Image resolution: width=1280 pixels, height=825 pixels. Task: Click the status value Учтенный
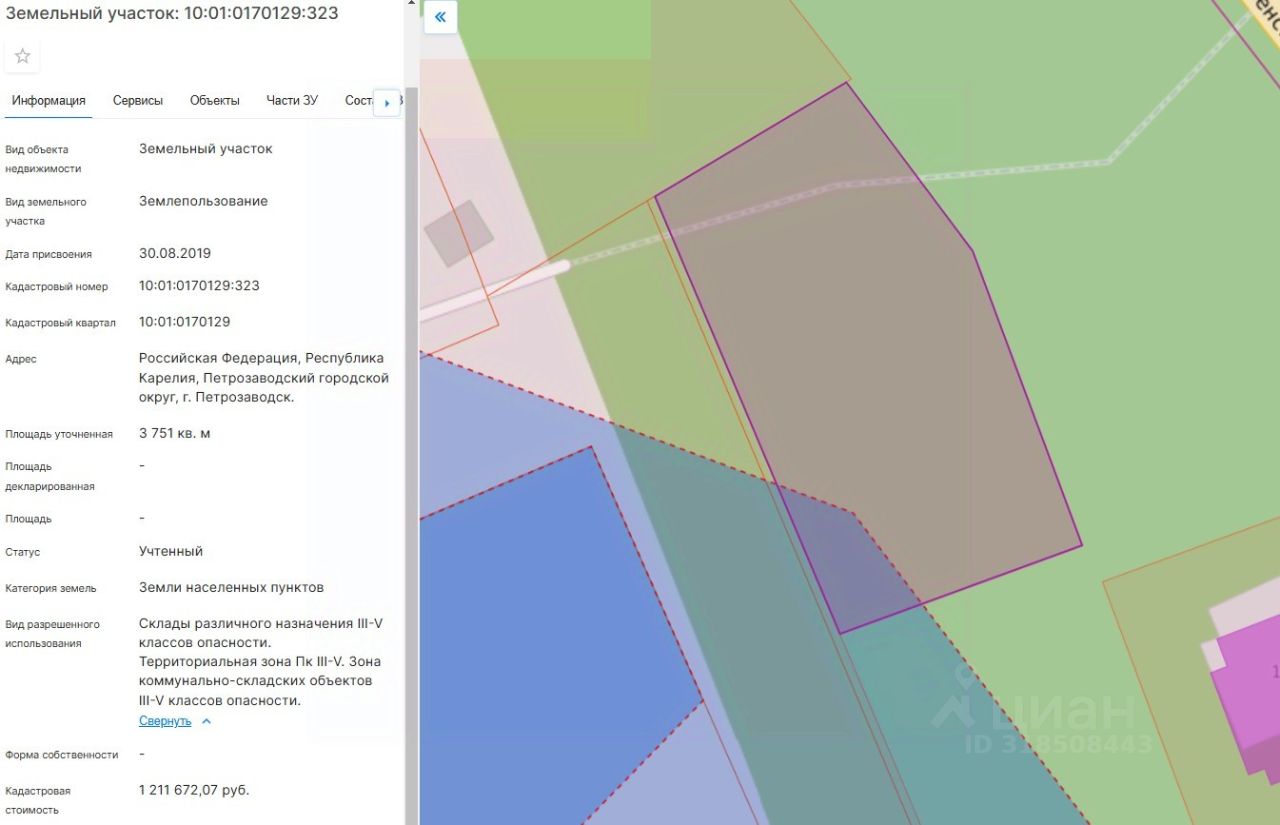click(171, 552)
